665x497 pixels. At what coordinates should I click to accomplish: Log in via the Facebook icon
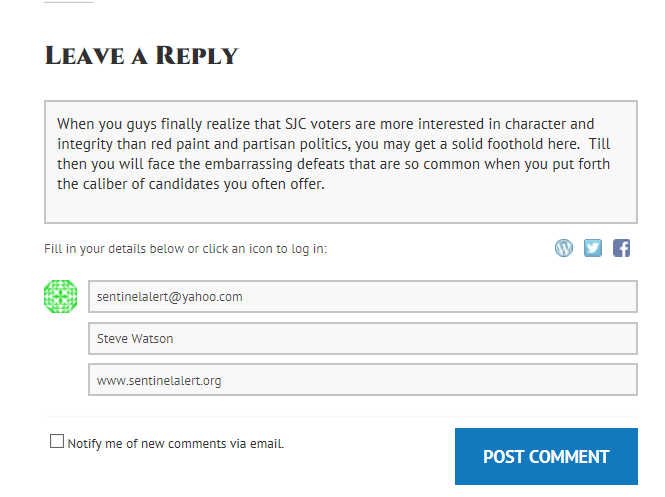click(x=621, y=248)
